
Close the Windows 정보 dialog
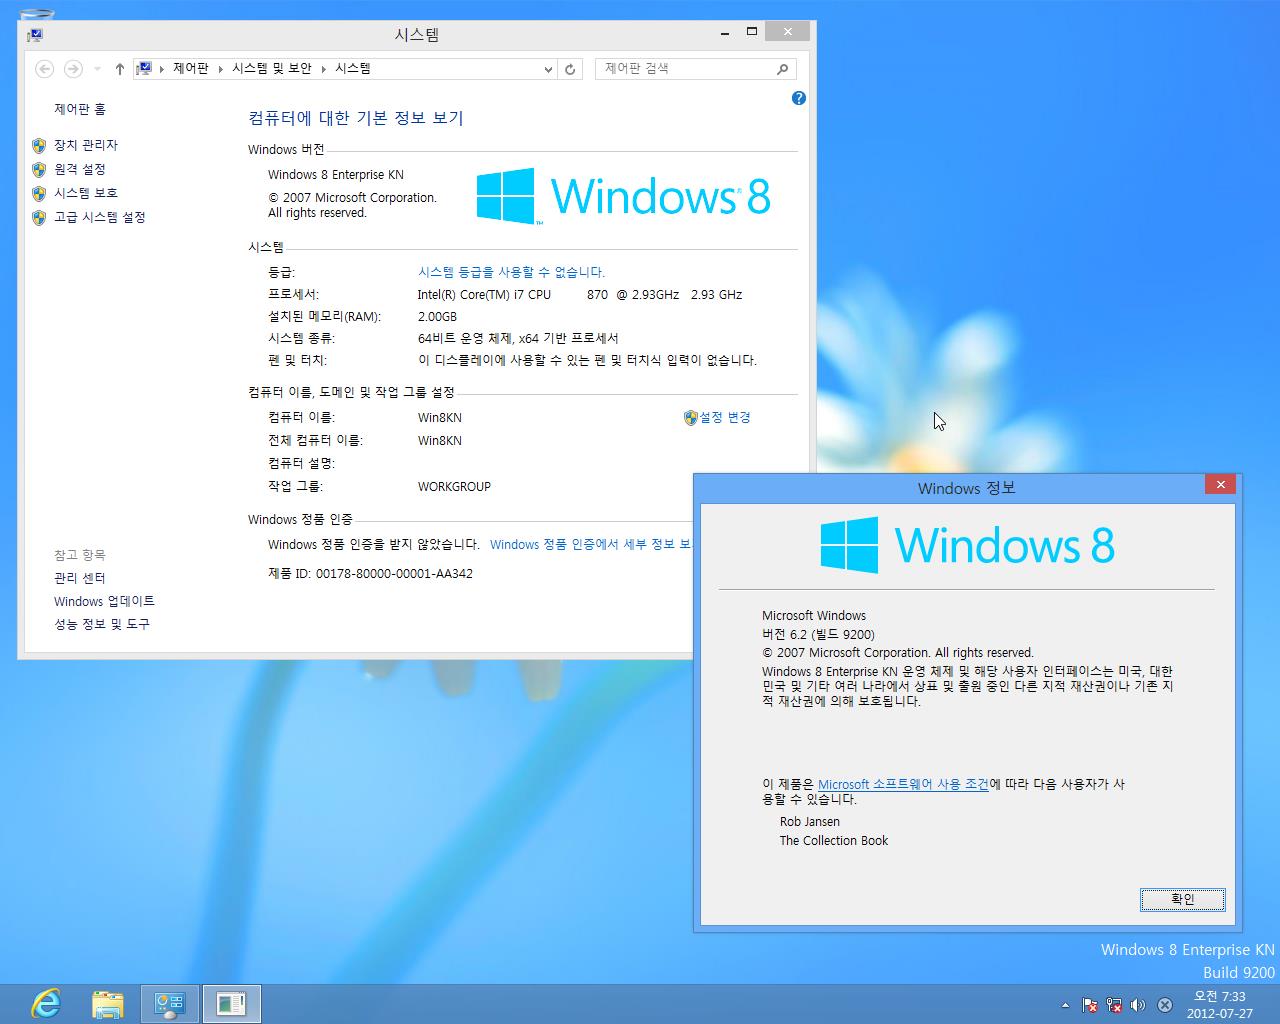pyautogui.click(x=1220, y=485)
